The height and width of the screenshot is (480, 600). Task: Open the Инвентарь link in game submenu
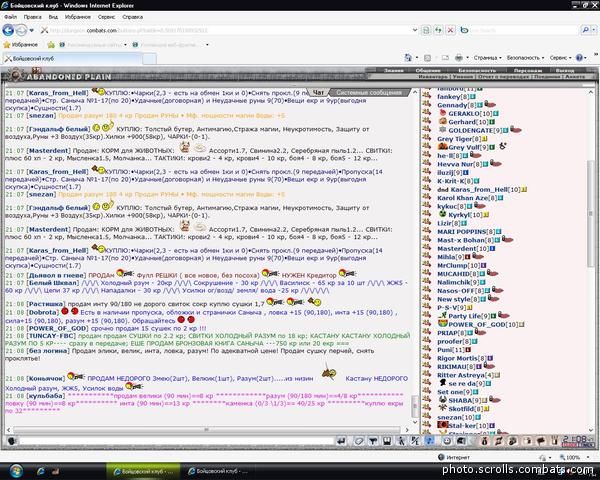[x=433, y=77]
